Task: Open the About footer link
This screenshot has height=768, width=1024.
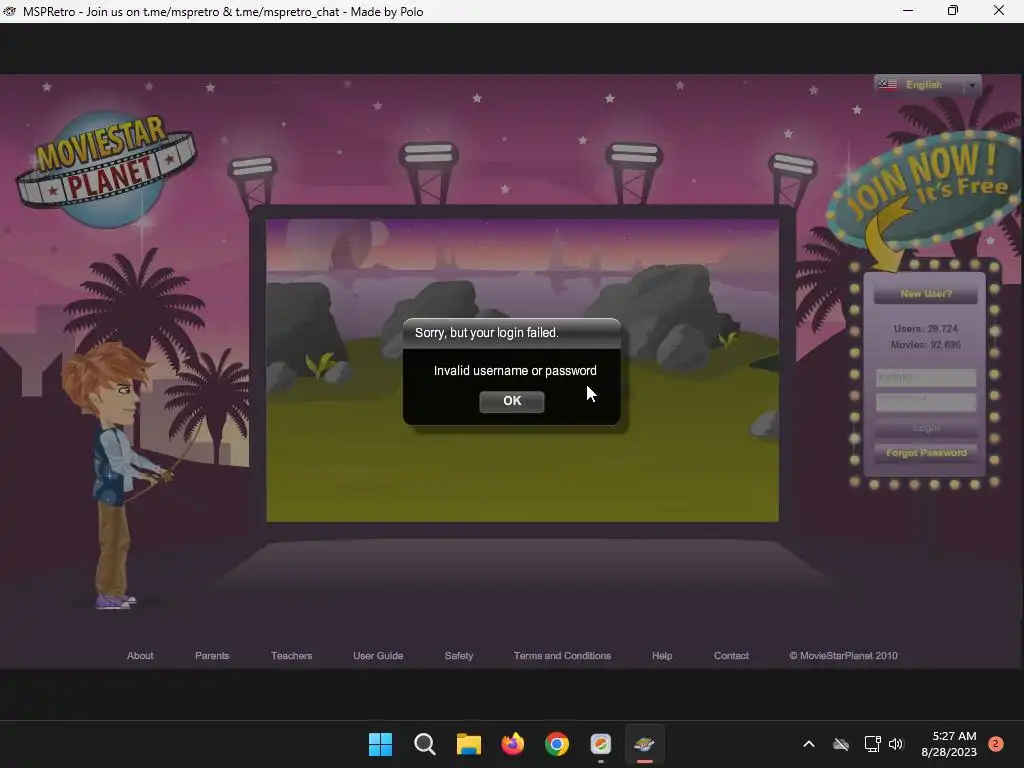Action: click(x=140, y=656)
